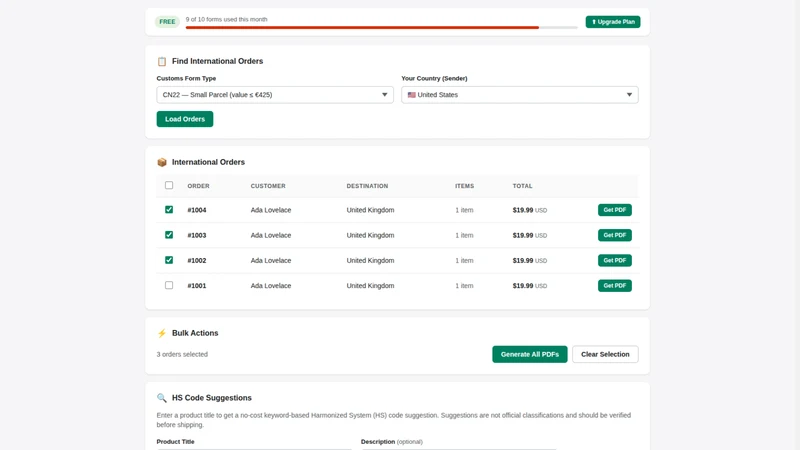Click the Upgrade Plan button
Screen dimensions: 800x450
pos(613,22)
